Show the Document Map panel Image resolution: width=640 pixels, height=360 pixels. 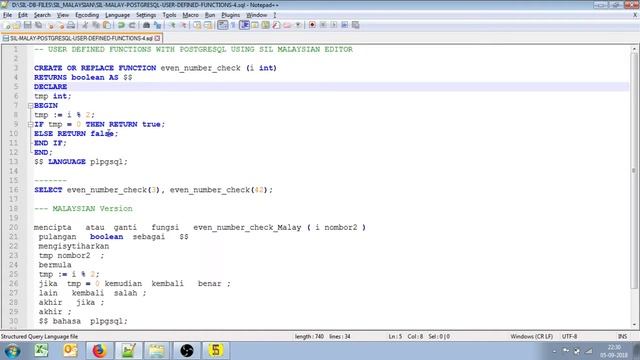pyautogui.click(x=265, y=25)
